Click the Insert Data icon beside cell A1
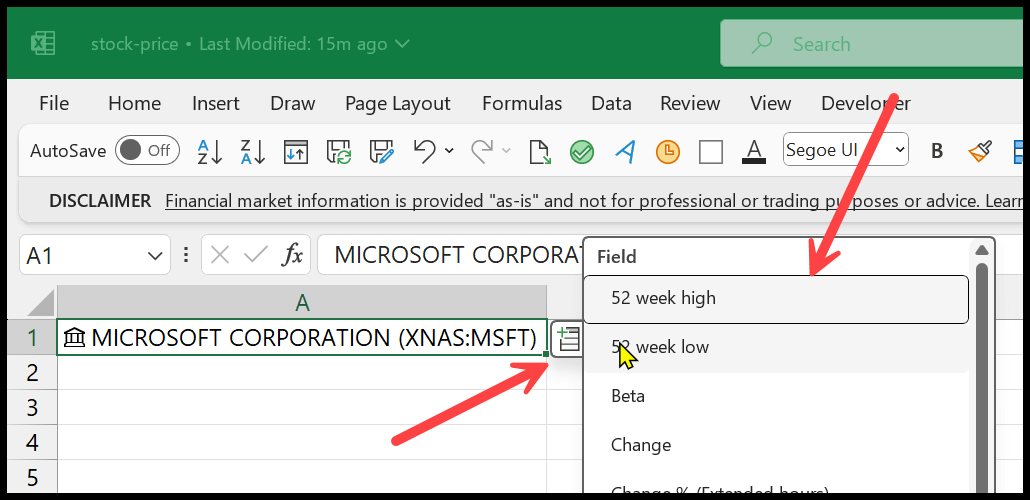Screen dimensions: 1030x500 [x=567, y=339]
